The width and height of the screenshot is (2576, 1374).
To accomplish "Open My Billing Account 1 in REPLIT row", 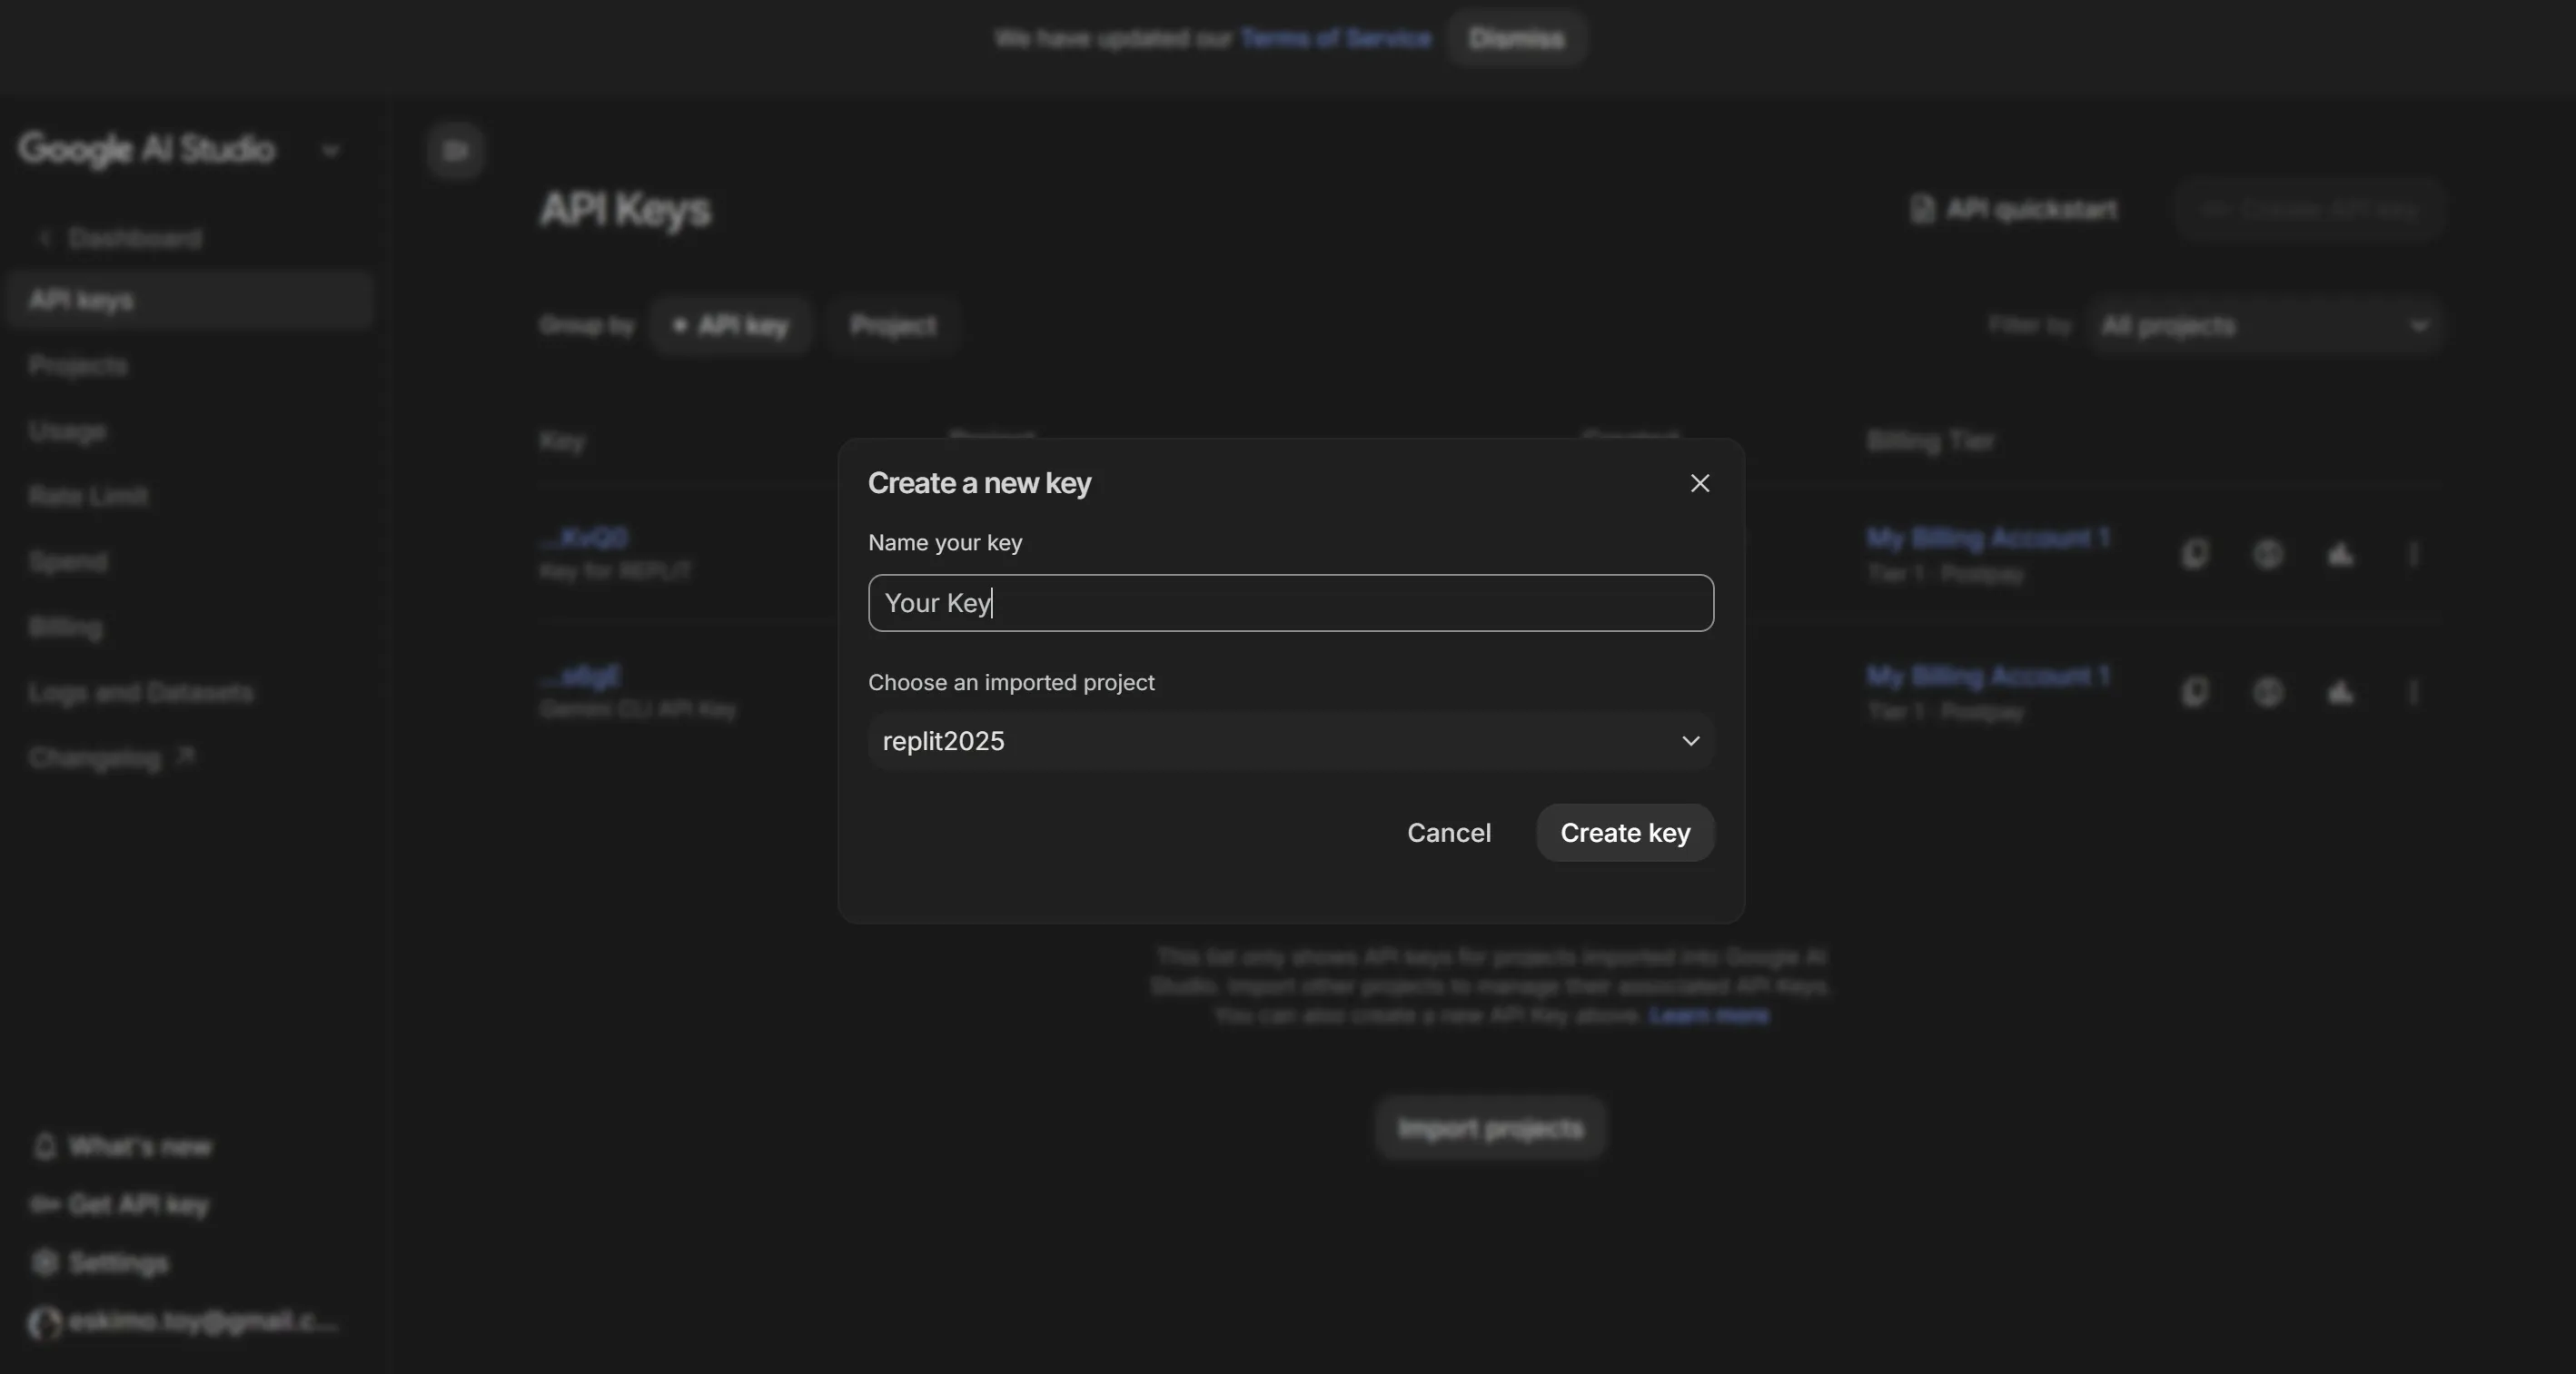I will (x=1988, y=538).
